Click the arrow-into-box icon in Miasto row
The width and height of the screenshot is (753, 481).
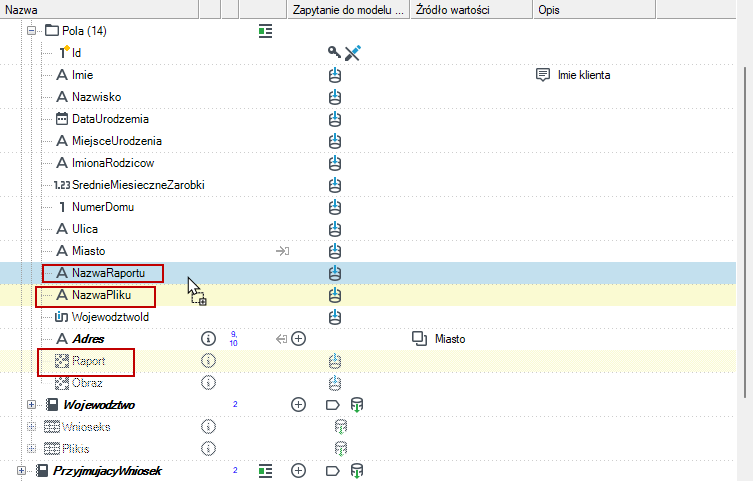click(282, 251)
